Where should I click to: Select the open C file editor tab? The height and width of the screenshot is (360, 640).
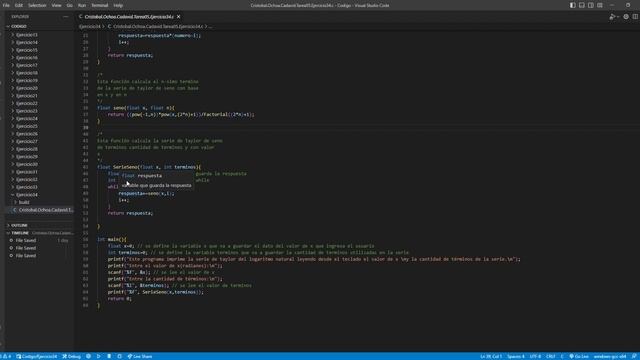coord(129,17)
